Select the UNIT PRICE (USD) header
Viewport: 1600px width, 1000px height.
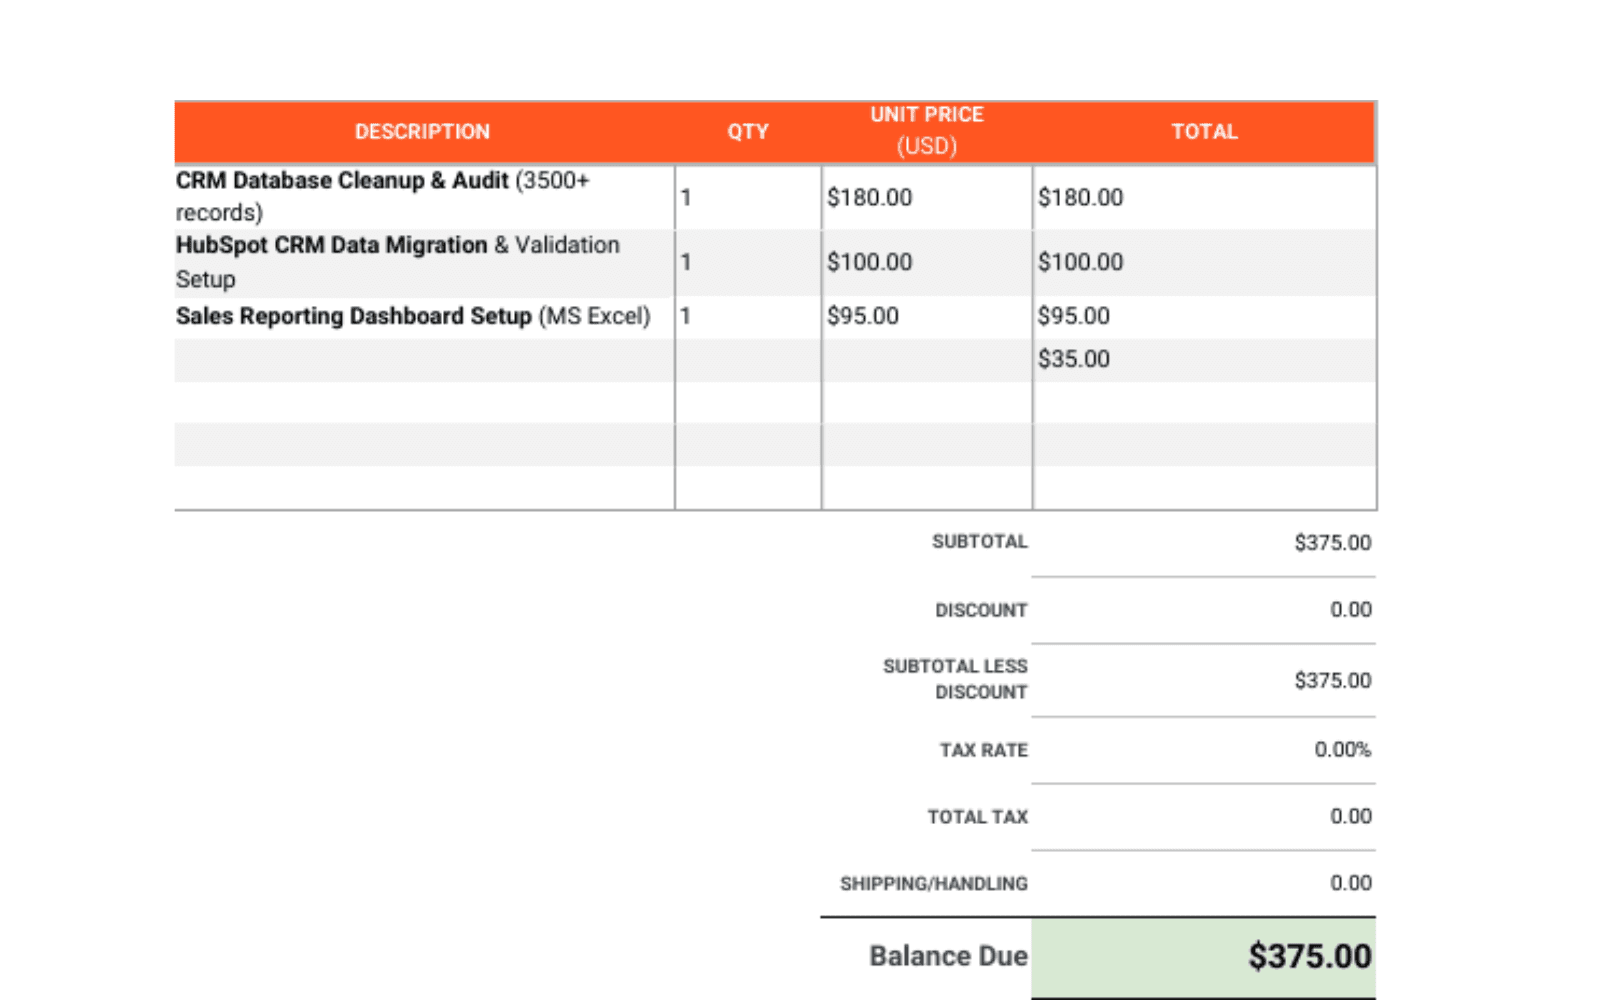click(927, 131)
